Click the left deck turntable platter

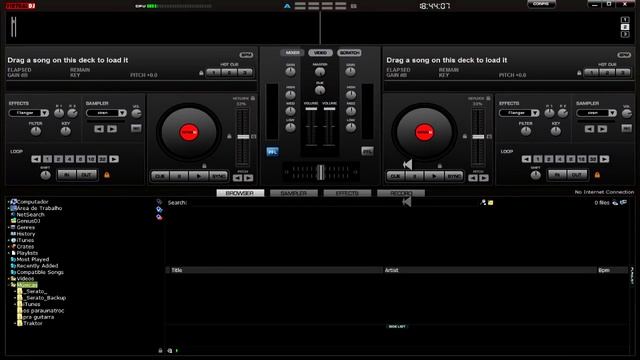[189, 132]
